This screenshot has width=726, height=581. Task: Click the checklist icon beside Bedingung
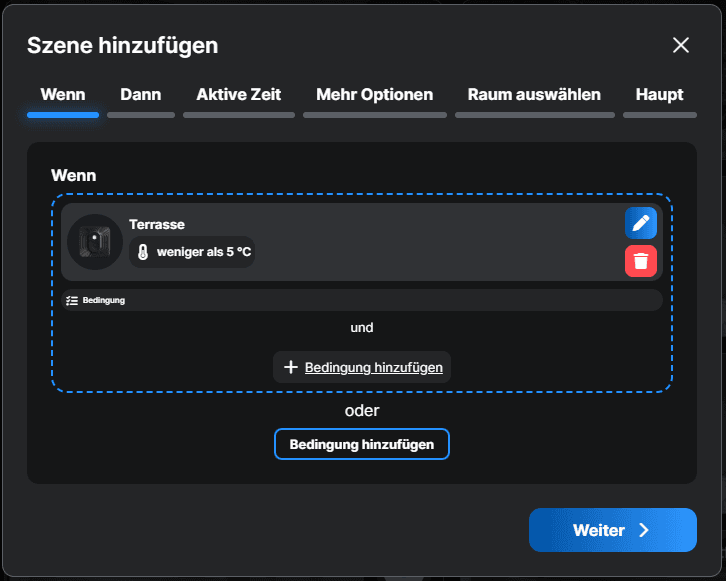click(72, 300)
